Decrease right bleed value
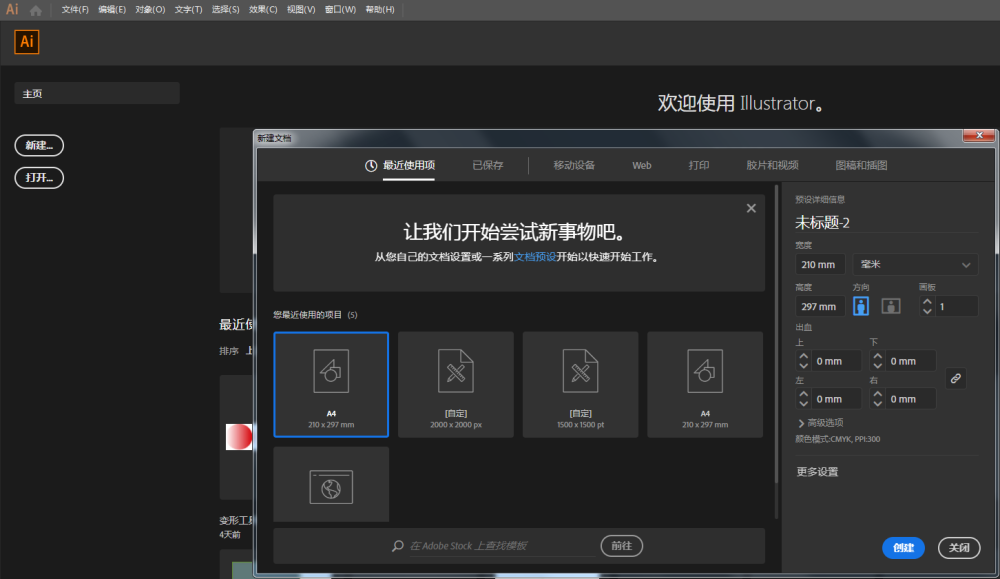Viewport: 1000px width, 579px height. [x=878, y=404]
